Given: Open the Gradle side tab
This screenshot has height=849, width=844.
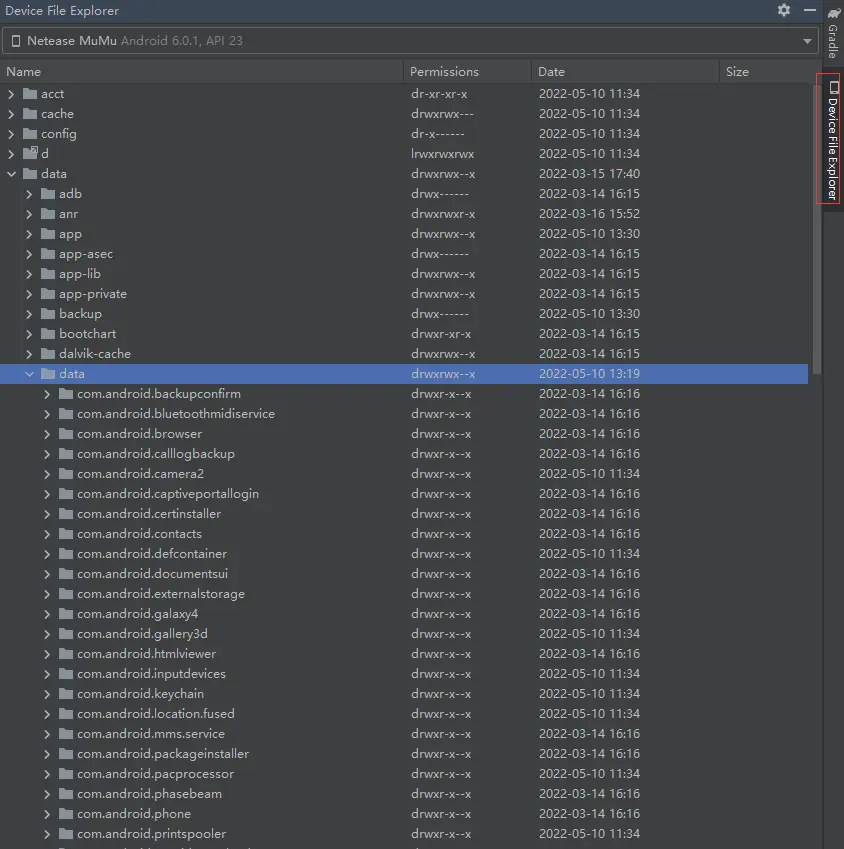Looking at the screenshot, I should point(832,40).
